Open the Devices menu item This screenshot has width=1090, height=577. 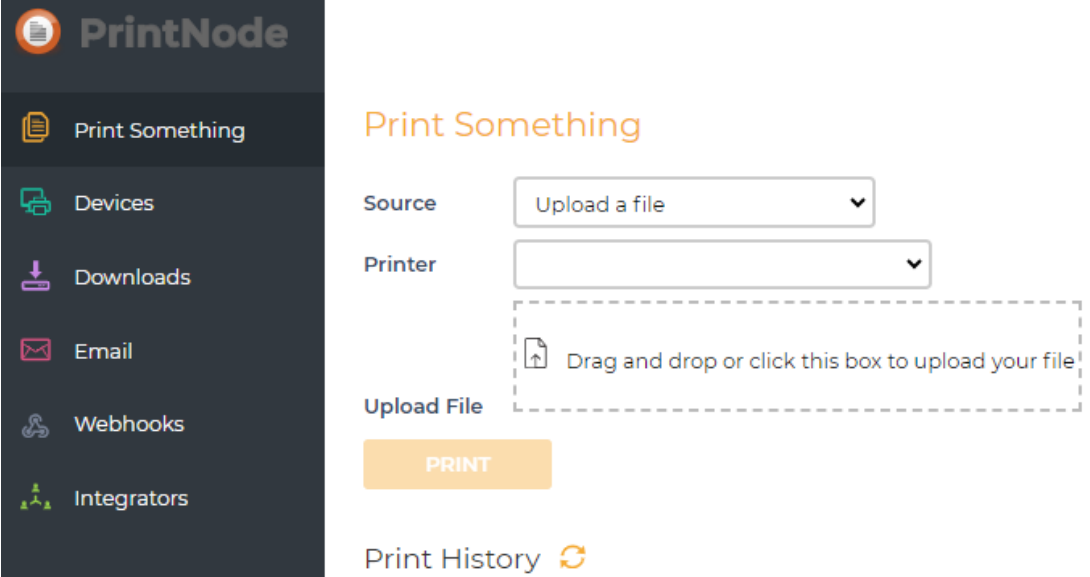114,203
